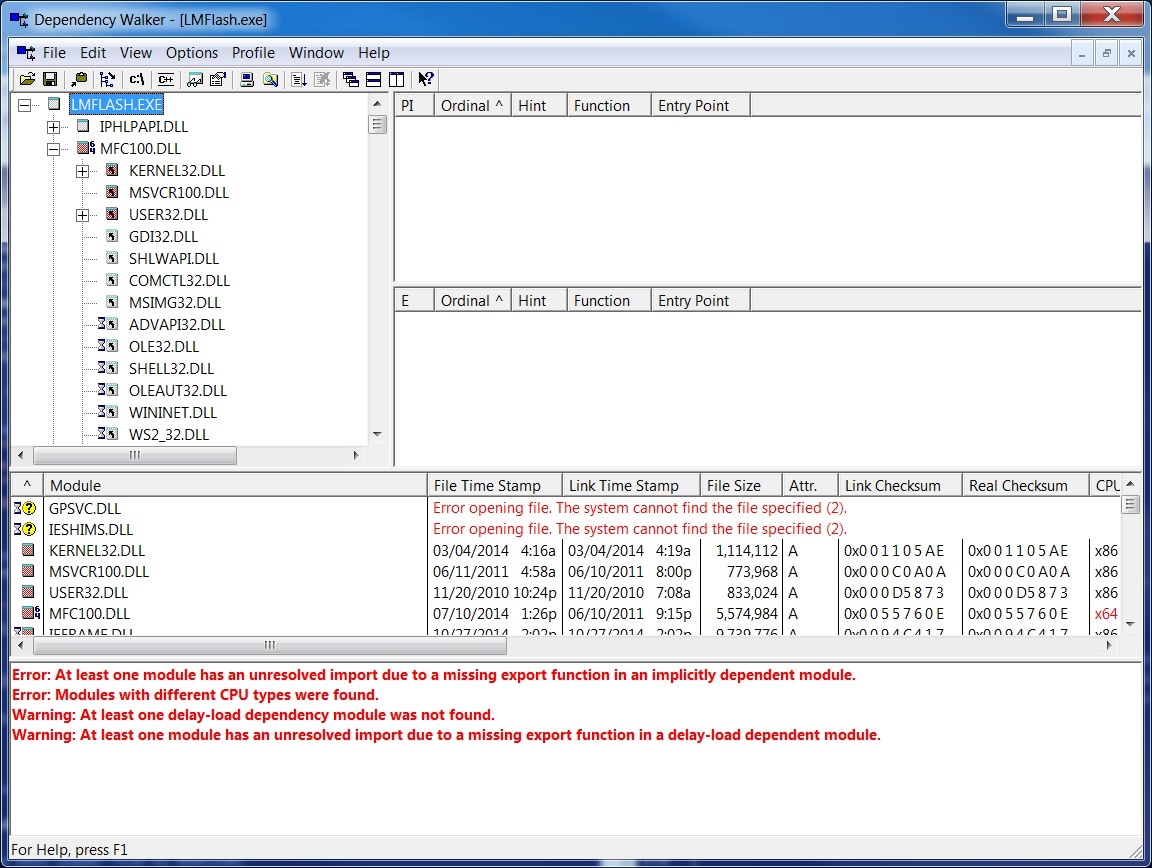Click the module icon of WININET.DLL in tree
Screen dimensions: 1152x868
point(107,412)
